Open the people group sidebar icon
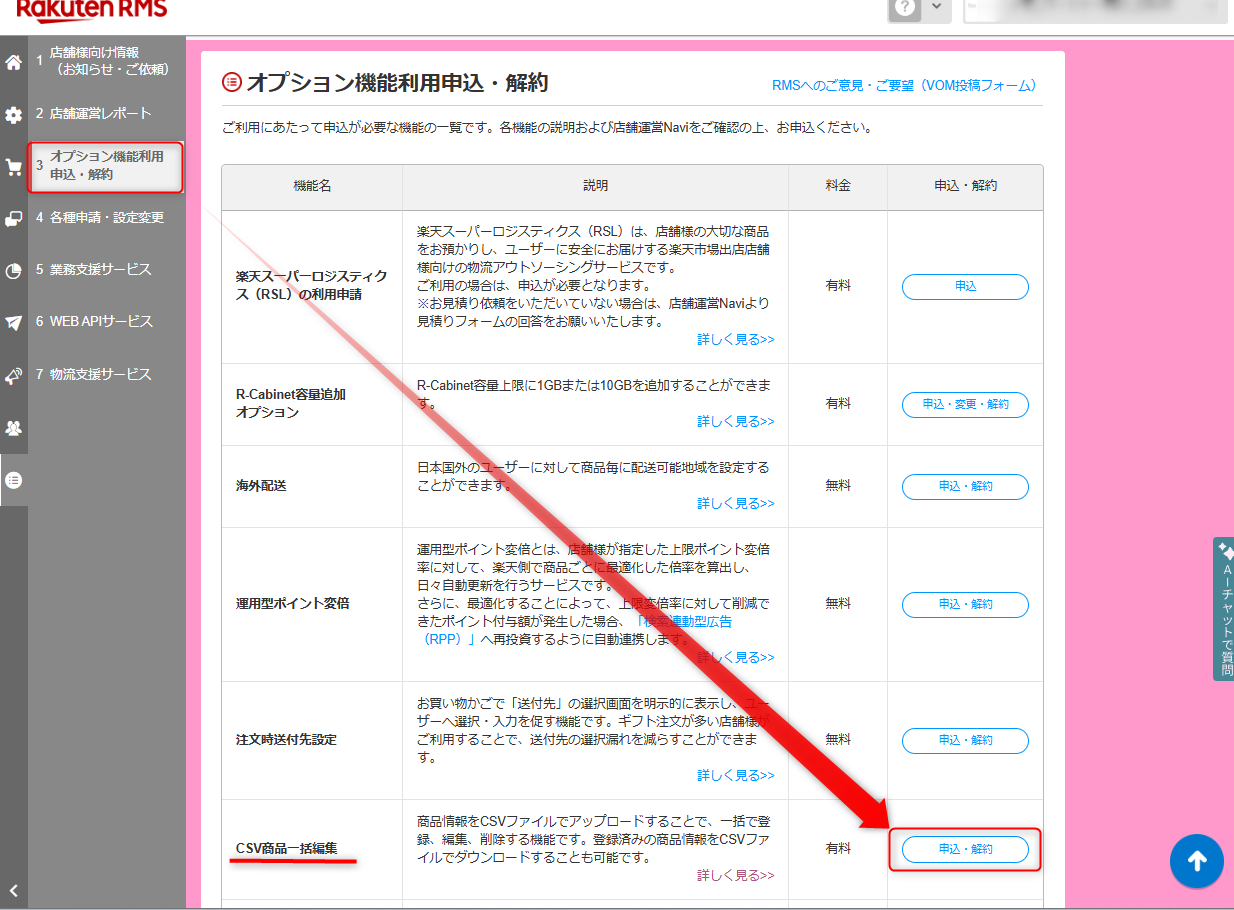The width and height of the screenshot is (1234, 910). click(13, 428)
